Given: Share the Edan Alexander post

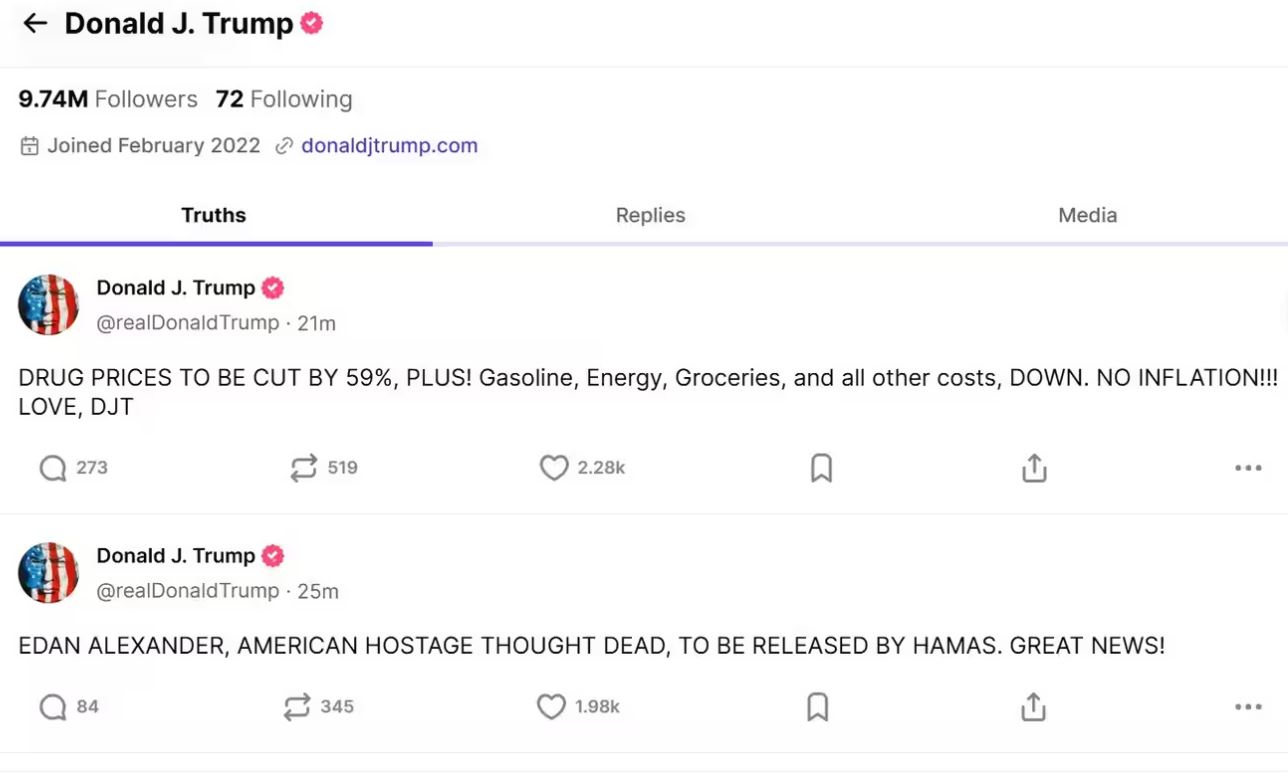Looking at the screenshot, I should click(1032, 707).
